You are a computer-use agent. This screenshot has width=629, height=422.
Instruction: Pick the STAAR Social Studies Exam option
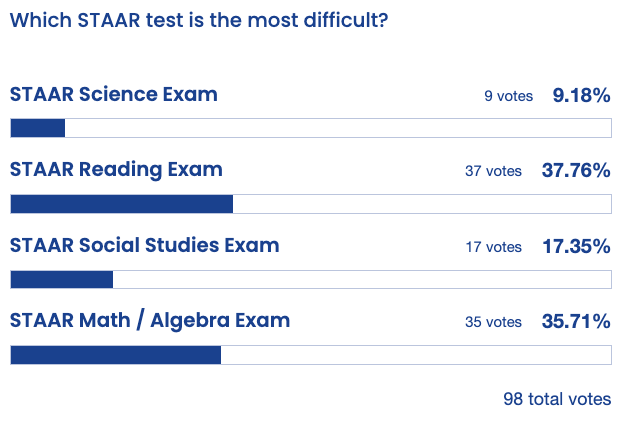144,245
